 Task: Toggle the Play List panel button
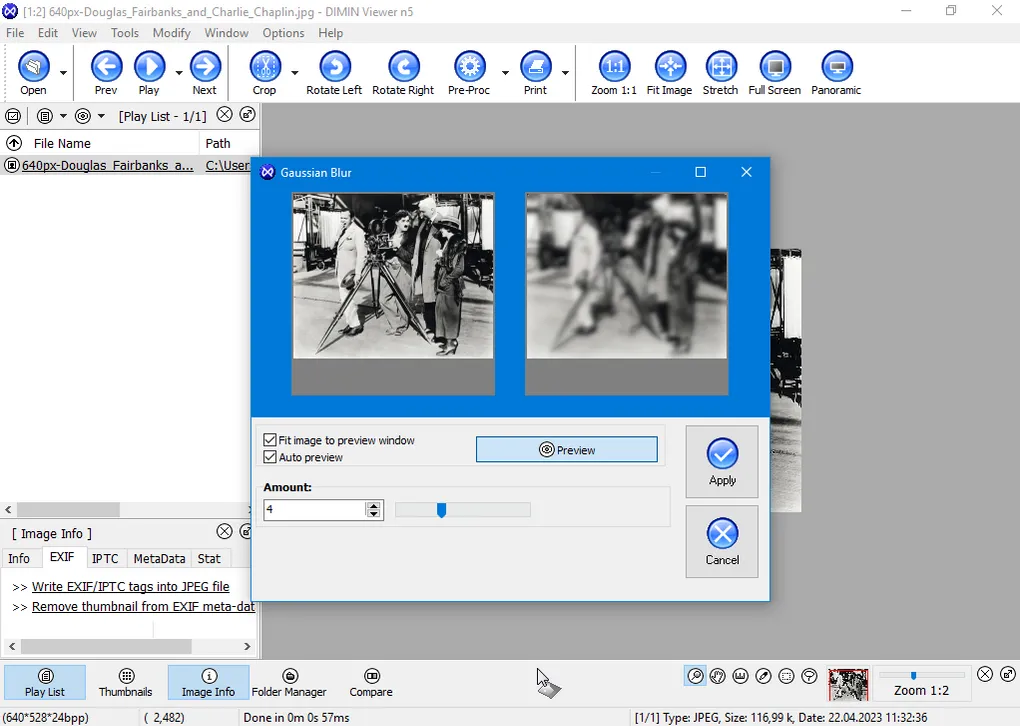(45, 682)
